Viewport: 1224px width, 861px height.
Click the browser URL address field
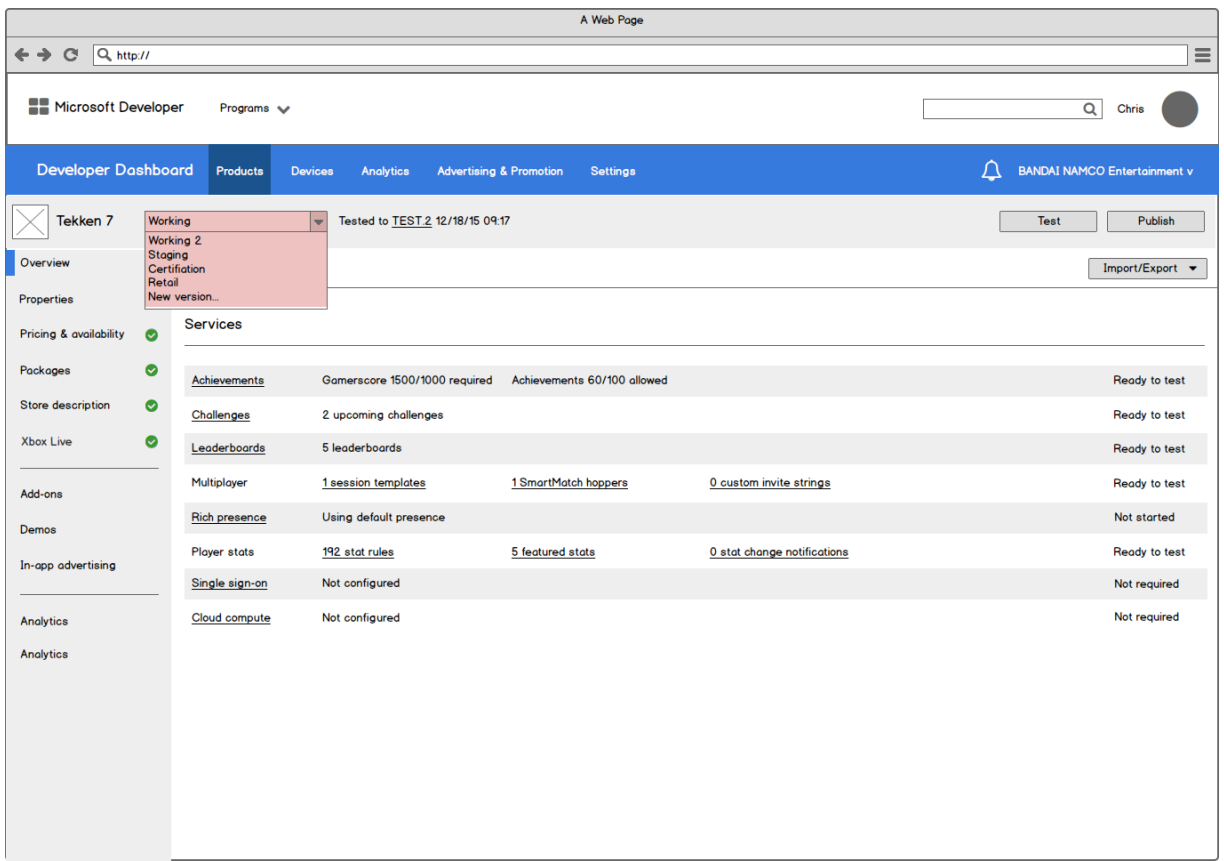click(x=640, y=55)
